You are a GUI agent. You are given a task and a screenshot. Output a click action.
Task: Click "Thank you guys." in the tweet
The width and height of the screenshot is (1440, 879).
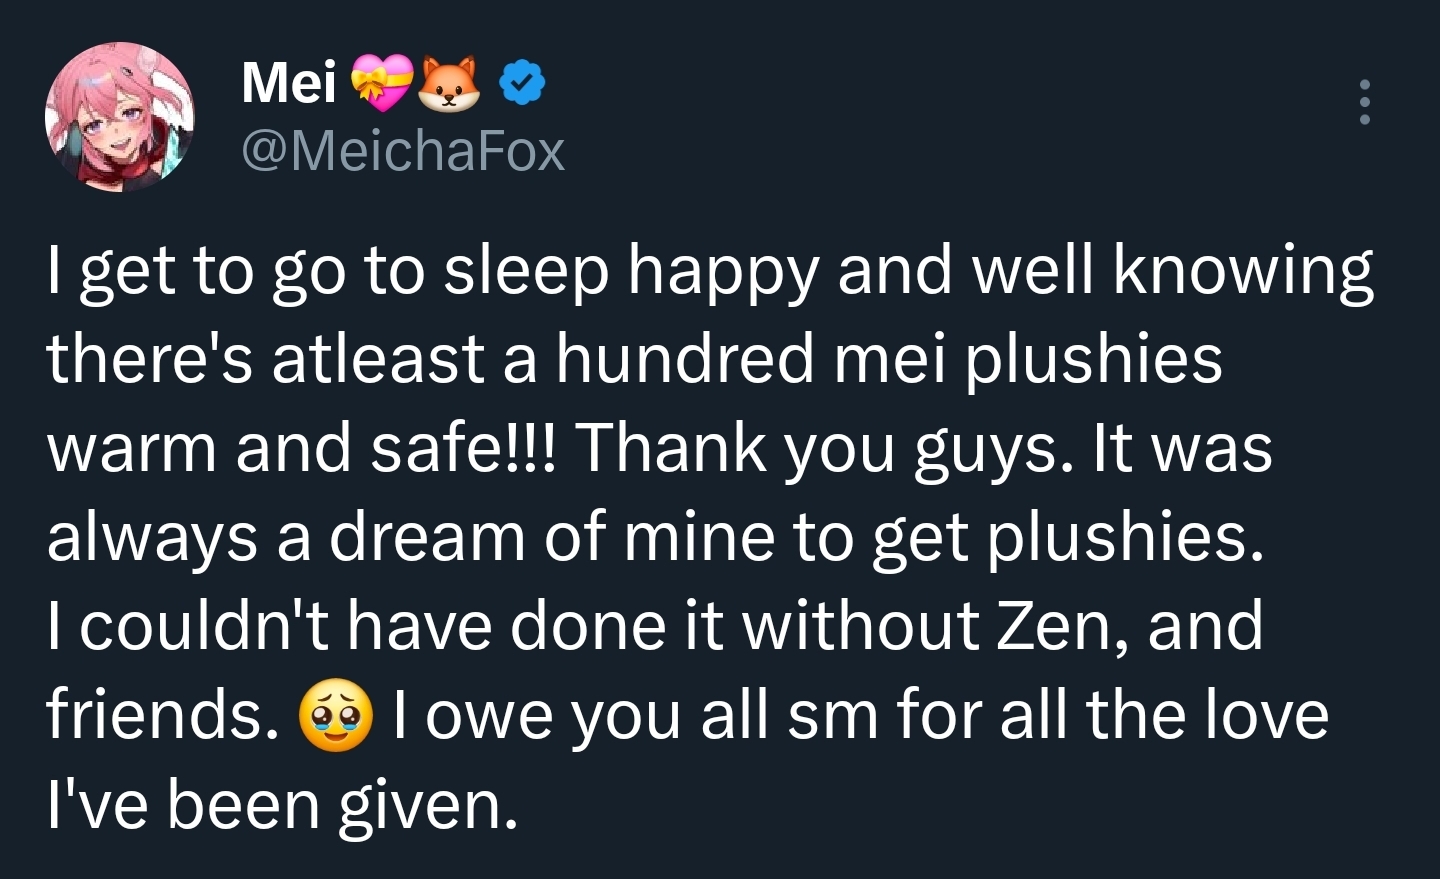(816, 449)
